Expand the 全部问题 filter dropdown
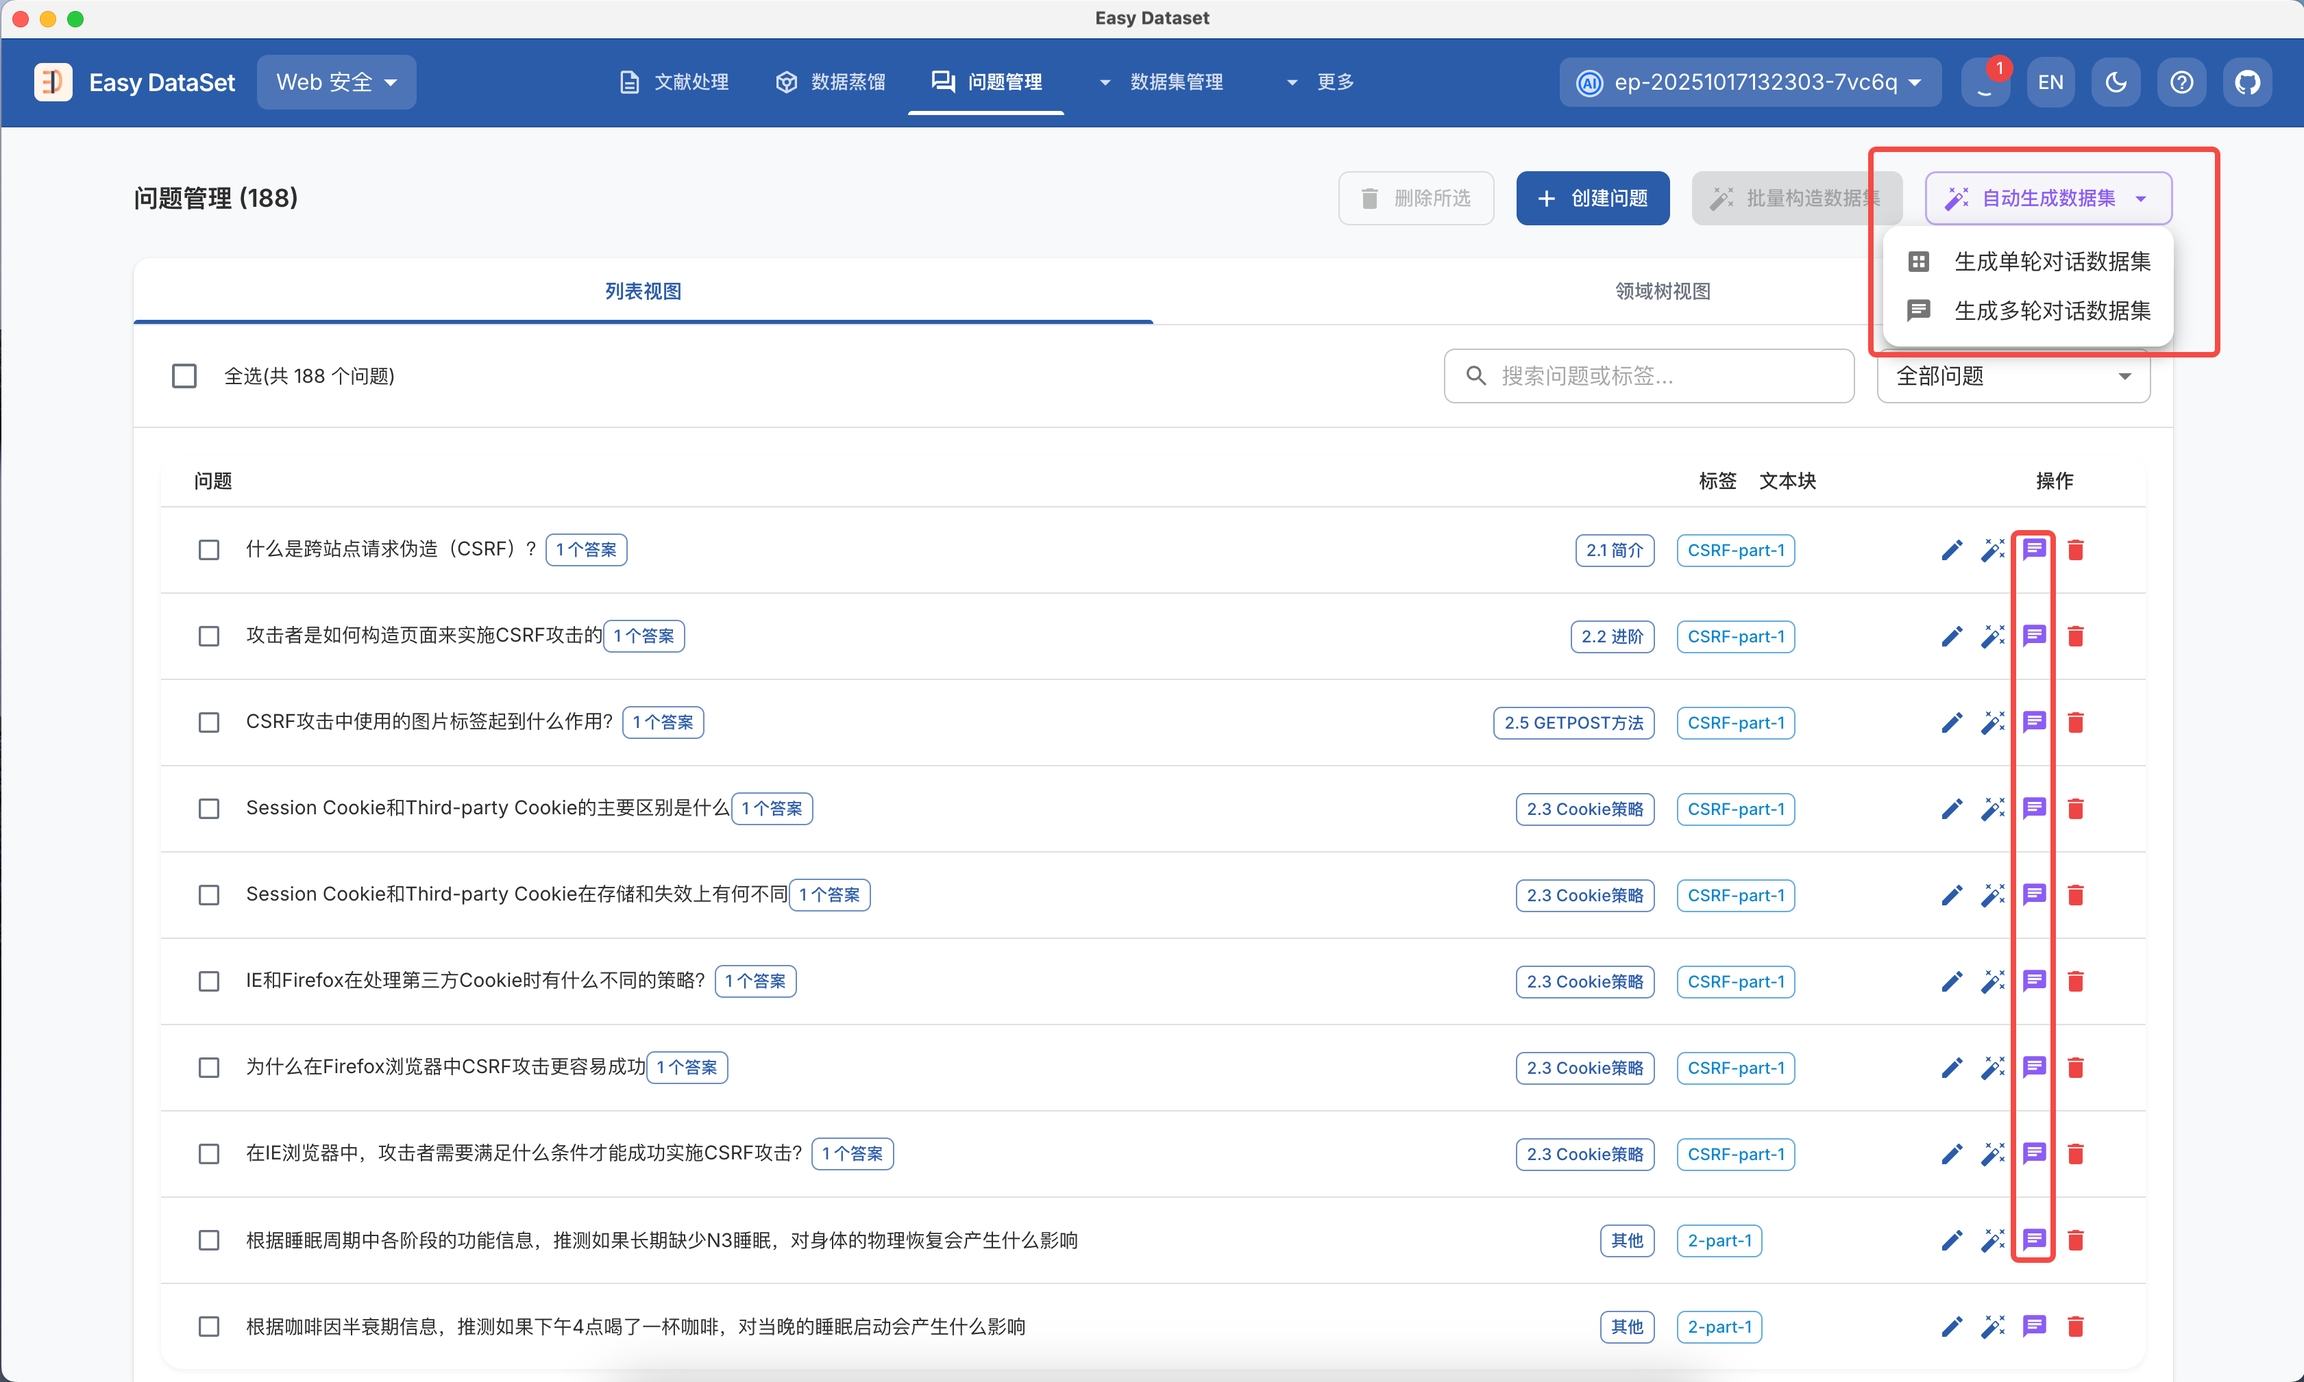Image resolution: width=2304 pixels, height=1382 pixels. (x=2013, y=376)
